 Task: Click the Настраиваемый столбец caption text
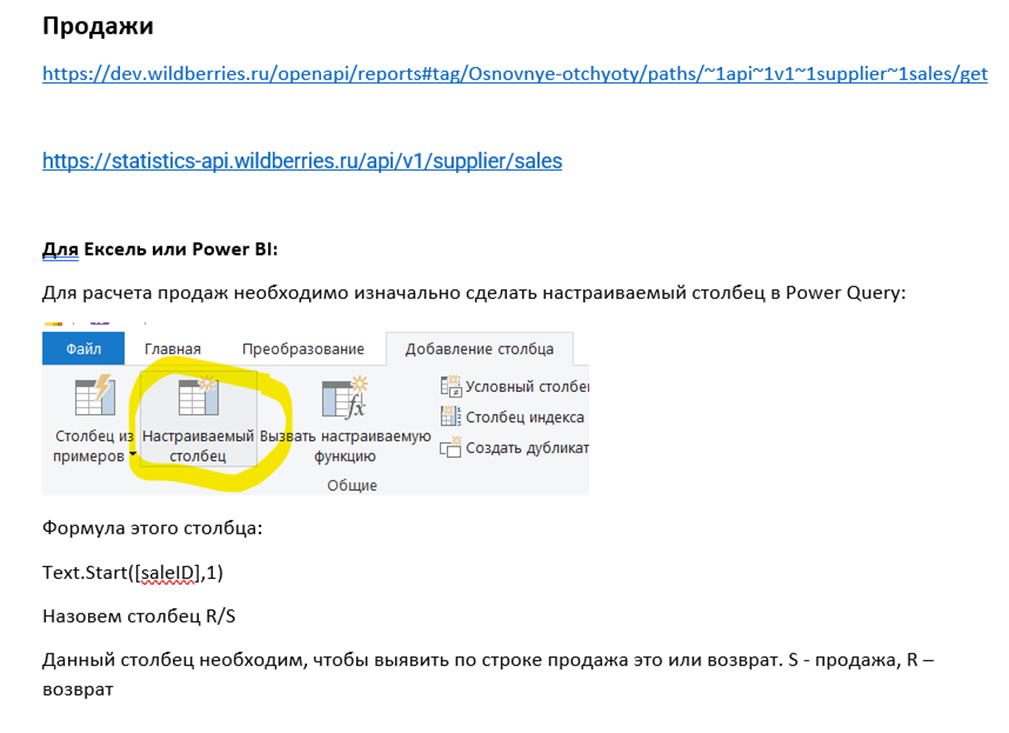tap(198, 446)
